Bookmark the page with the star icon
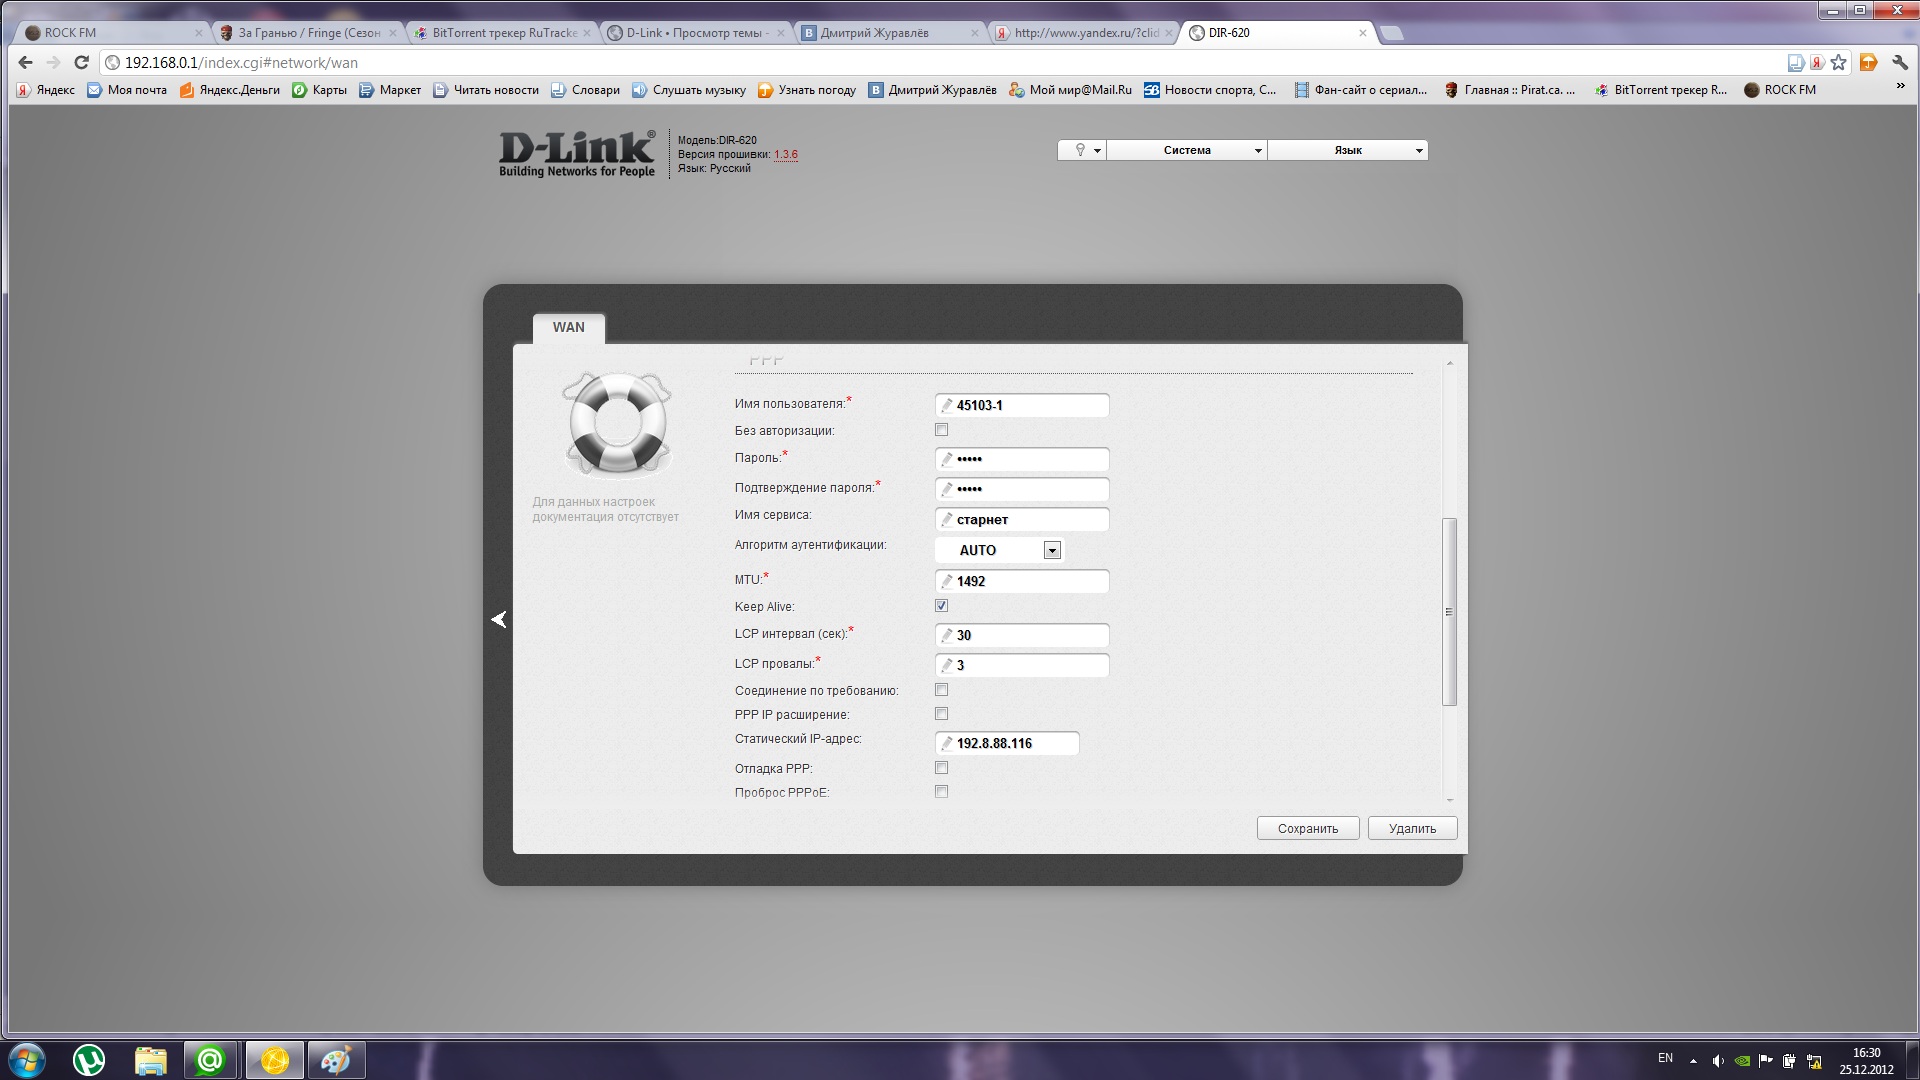1920x1080 pixels. [1838, 62]
